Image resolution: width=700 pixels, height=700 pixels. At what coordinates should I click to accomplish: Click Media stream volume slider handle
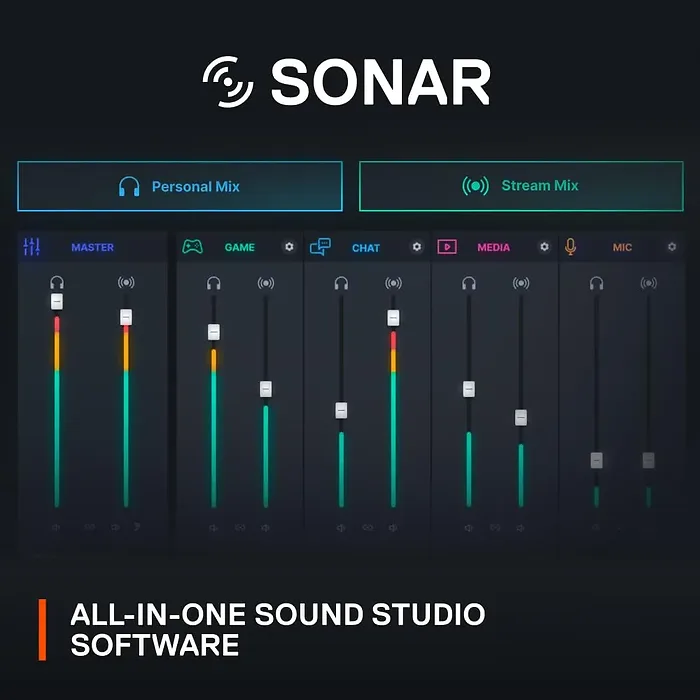coord(520,417)
